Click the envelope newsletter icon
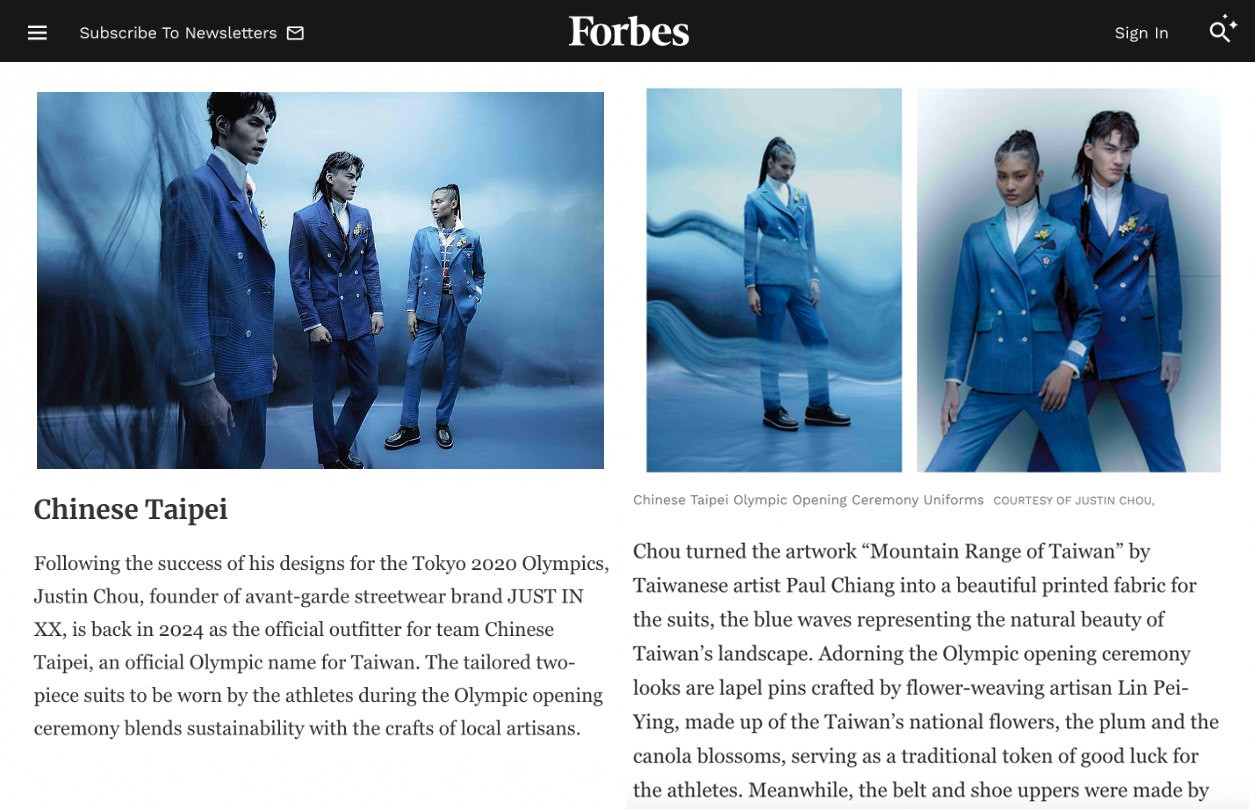The image size is (1256, 810). [295, 33]
